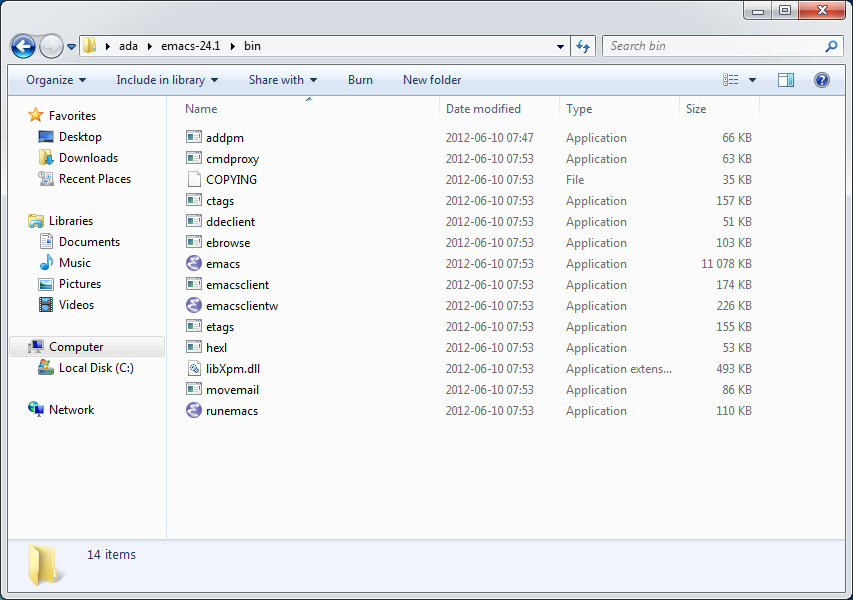The image size is (853, 600).
Task: Click the Music library note icon
Action: [x=46, y=262]
